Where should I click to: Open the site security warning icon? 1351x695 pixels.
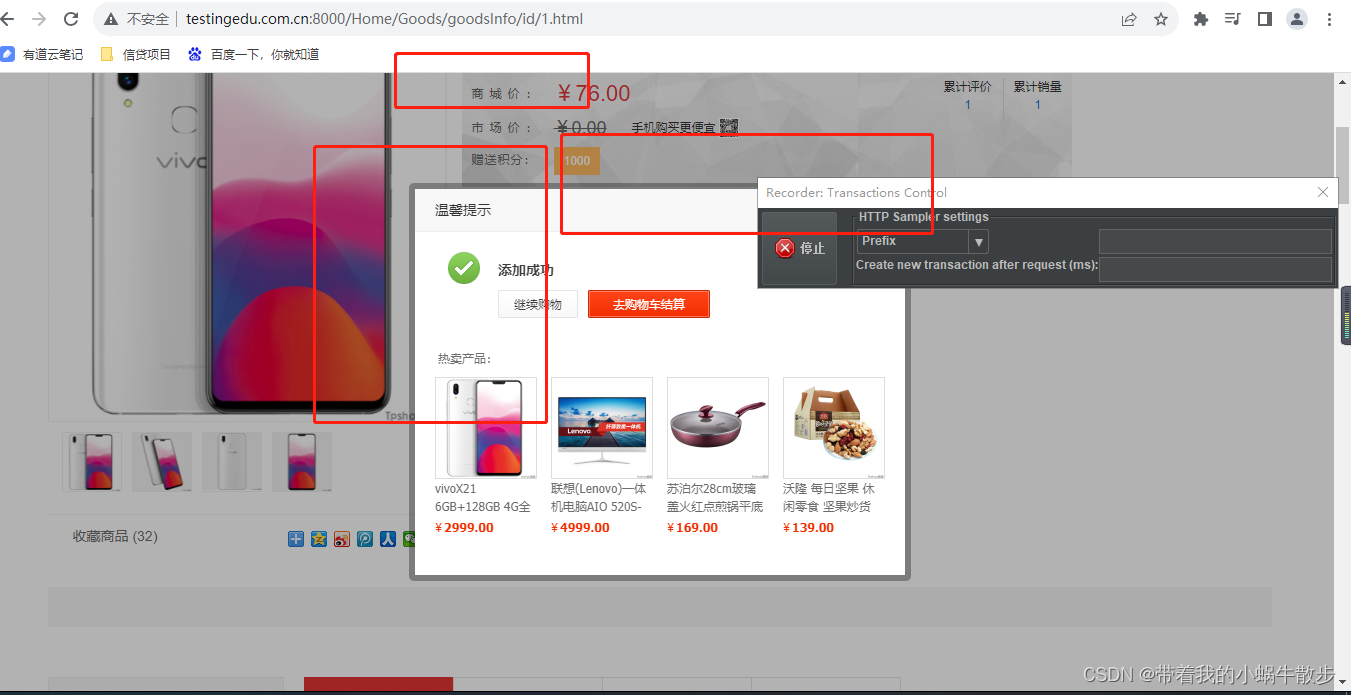[x=111, y=19]
